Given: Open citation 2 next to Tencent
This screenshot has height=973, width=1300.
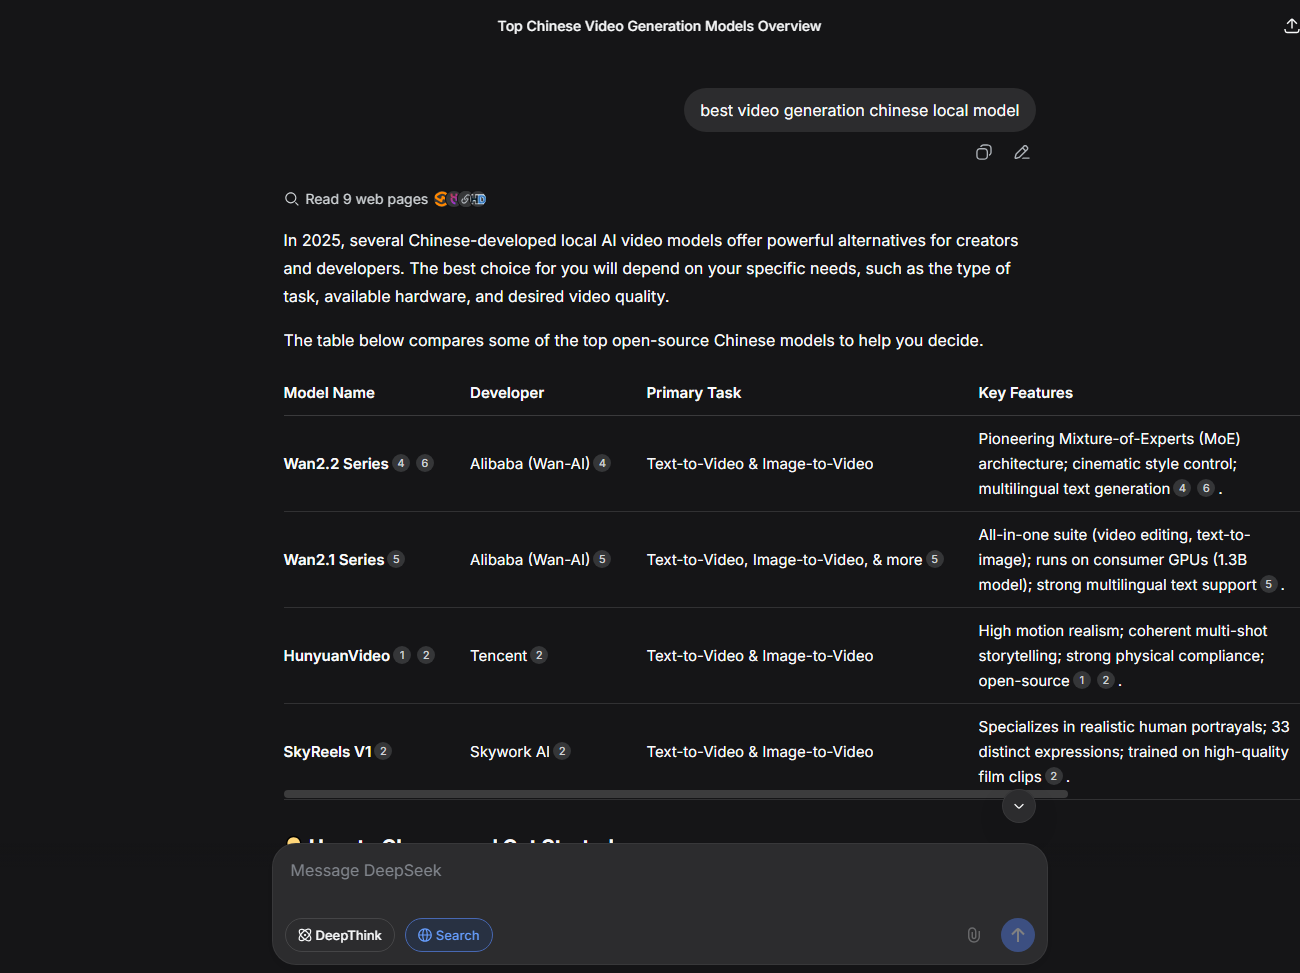Looking at the screenshot, I should [539, 655].
